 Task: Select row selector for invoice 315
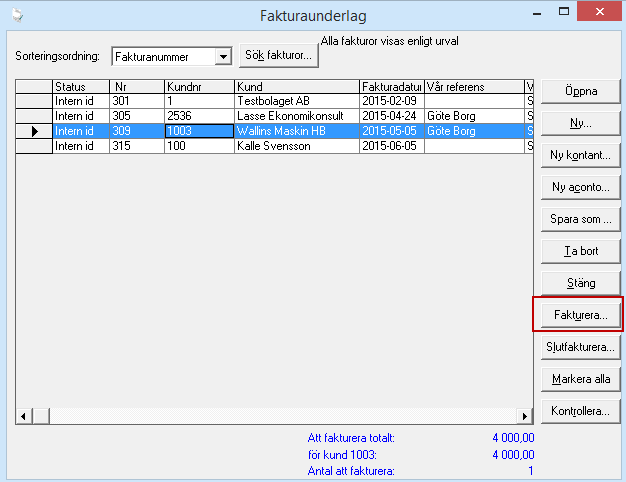(34, 146)
